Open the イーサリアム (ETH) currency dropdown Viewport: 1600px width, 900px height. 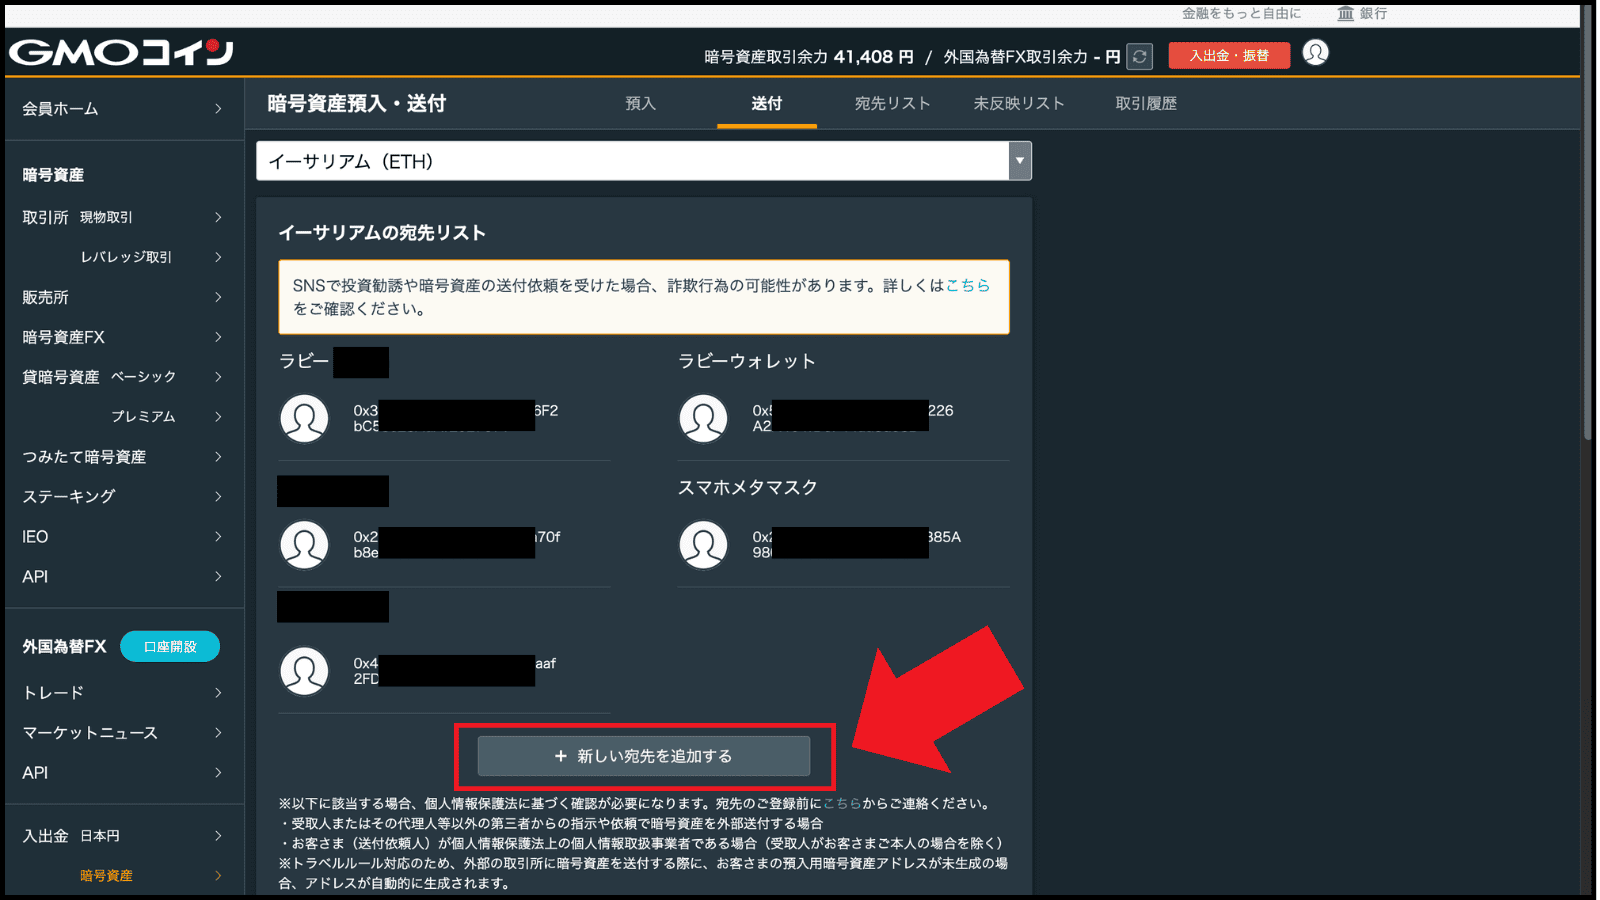click(643, 161)
